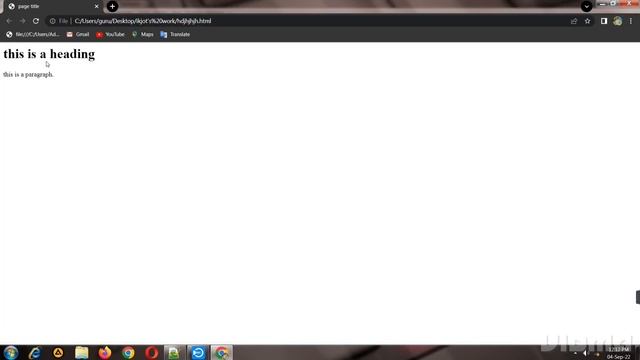This screenshot has width=640, height=360.
Task: Open the green notepad app on taskbar
Action: click(x=175, y=353)
